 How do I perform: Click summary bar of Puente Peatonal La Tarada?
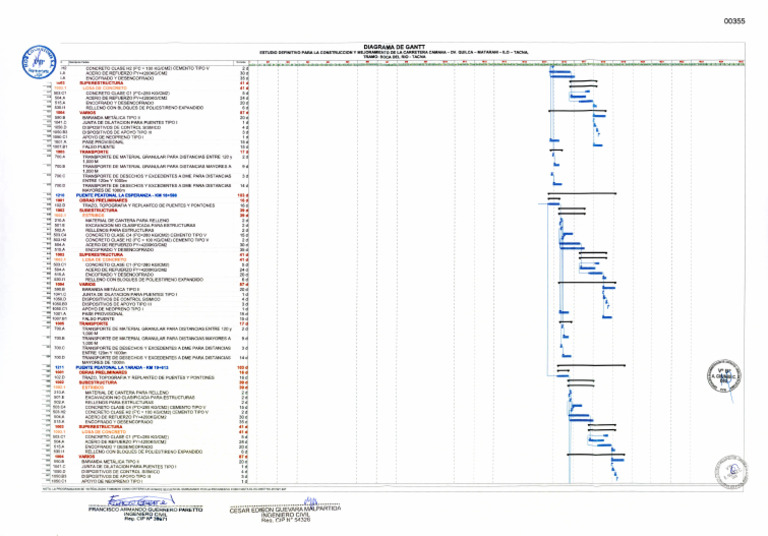coord(591,365)
